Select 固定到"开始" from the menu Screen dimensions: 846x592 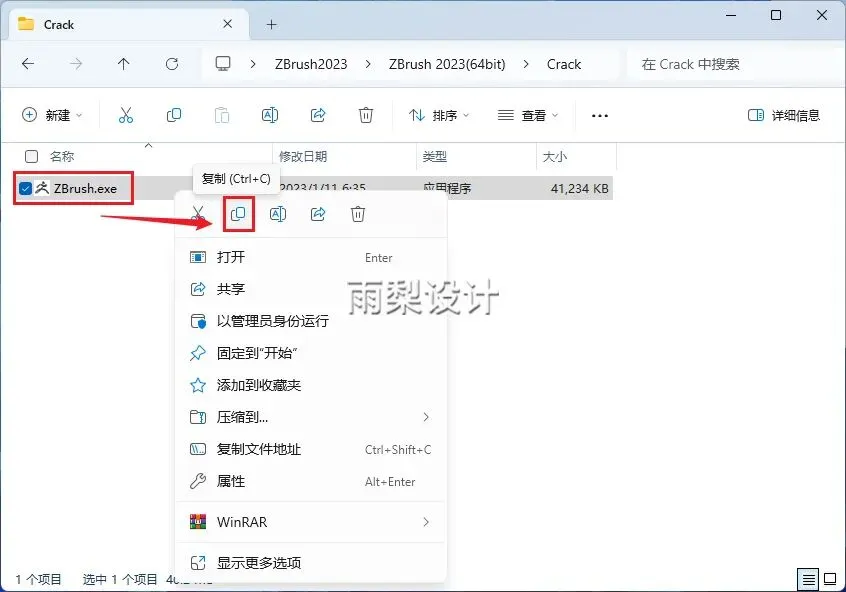[x=311, y=353]
